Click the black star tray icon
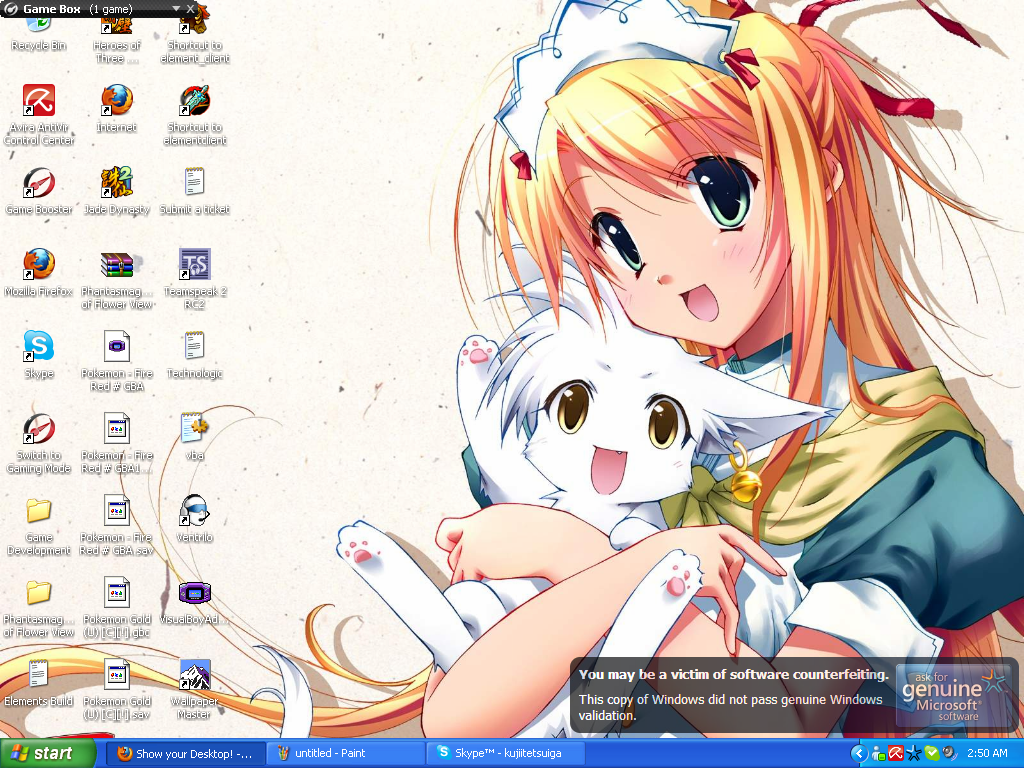The width and height of the screenshot is (1024, 768). coord(914,754)
